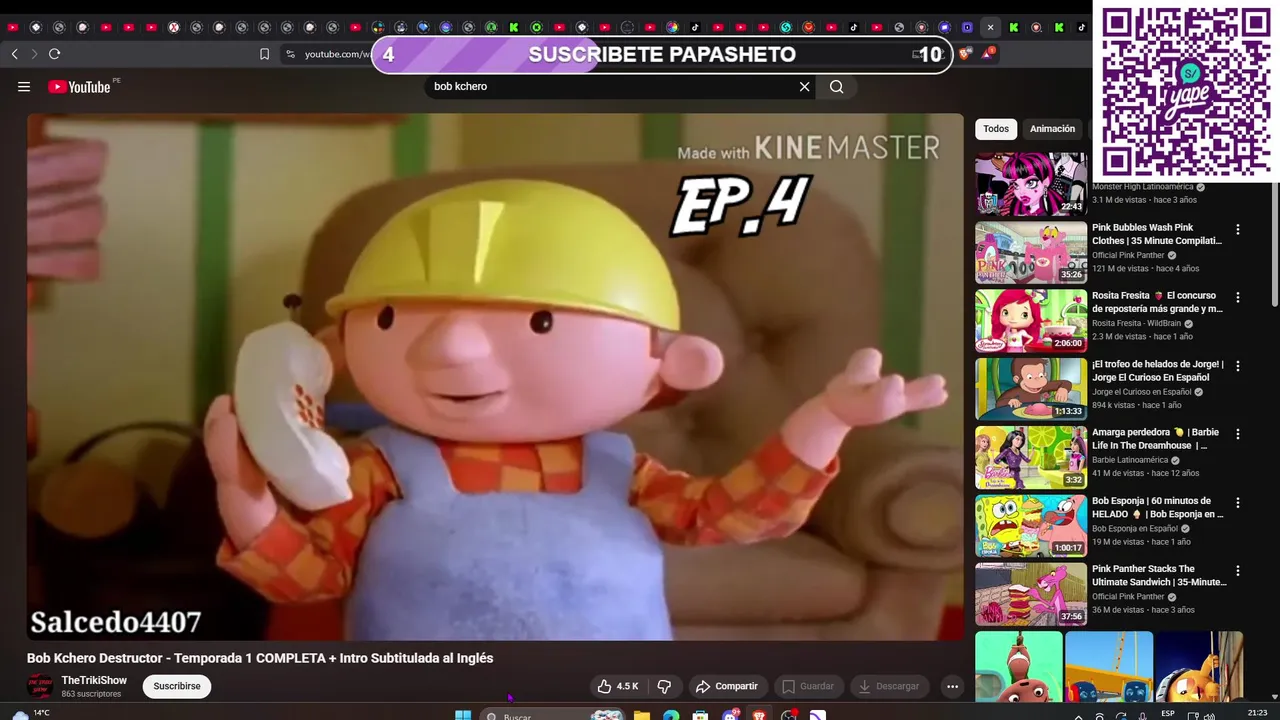Viewport: 1280px width, 720px height.
Task: Open Jorge el Curioso thumbnail 1:13:33
Action: pos(1031,389)
